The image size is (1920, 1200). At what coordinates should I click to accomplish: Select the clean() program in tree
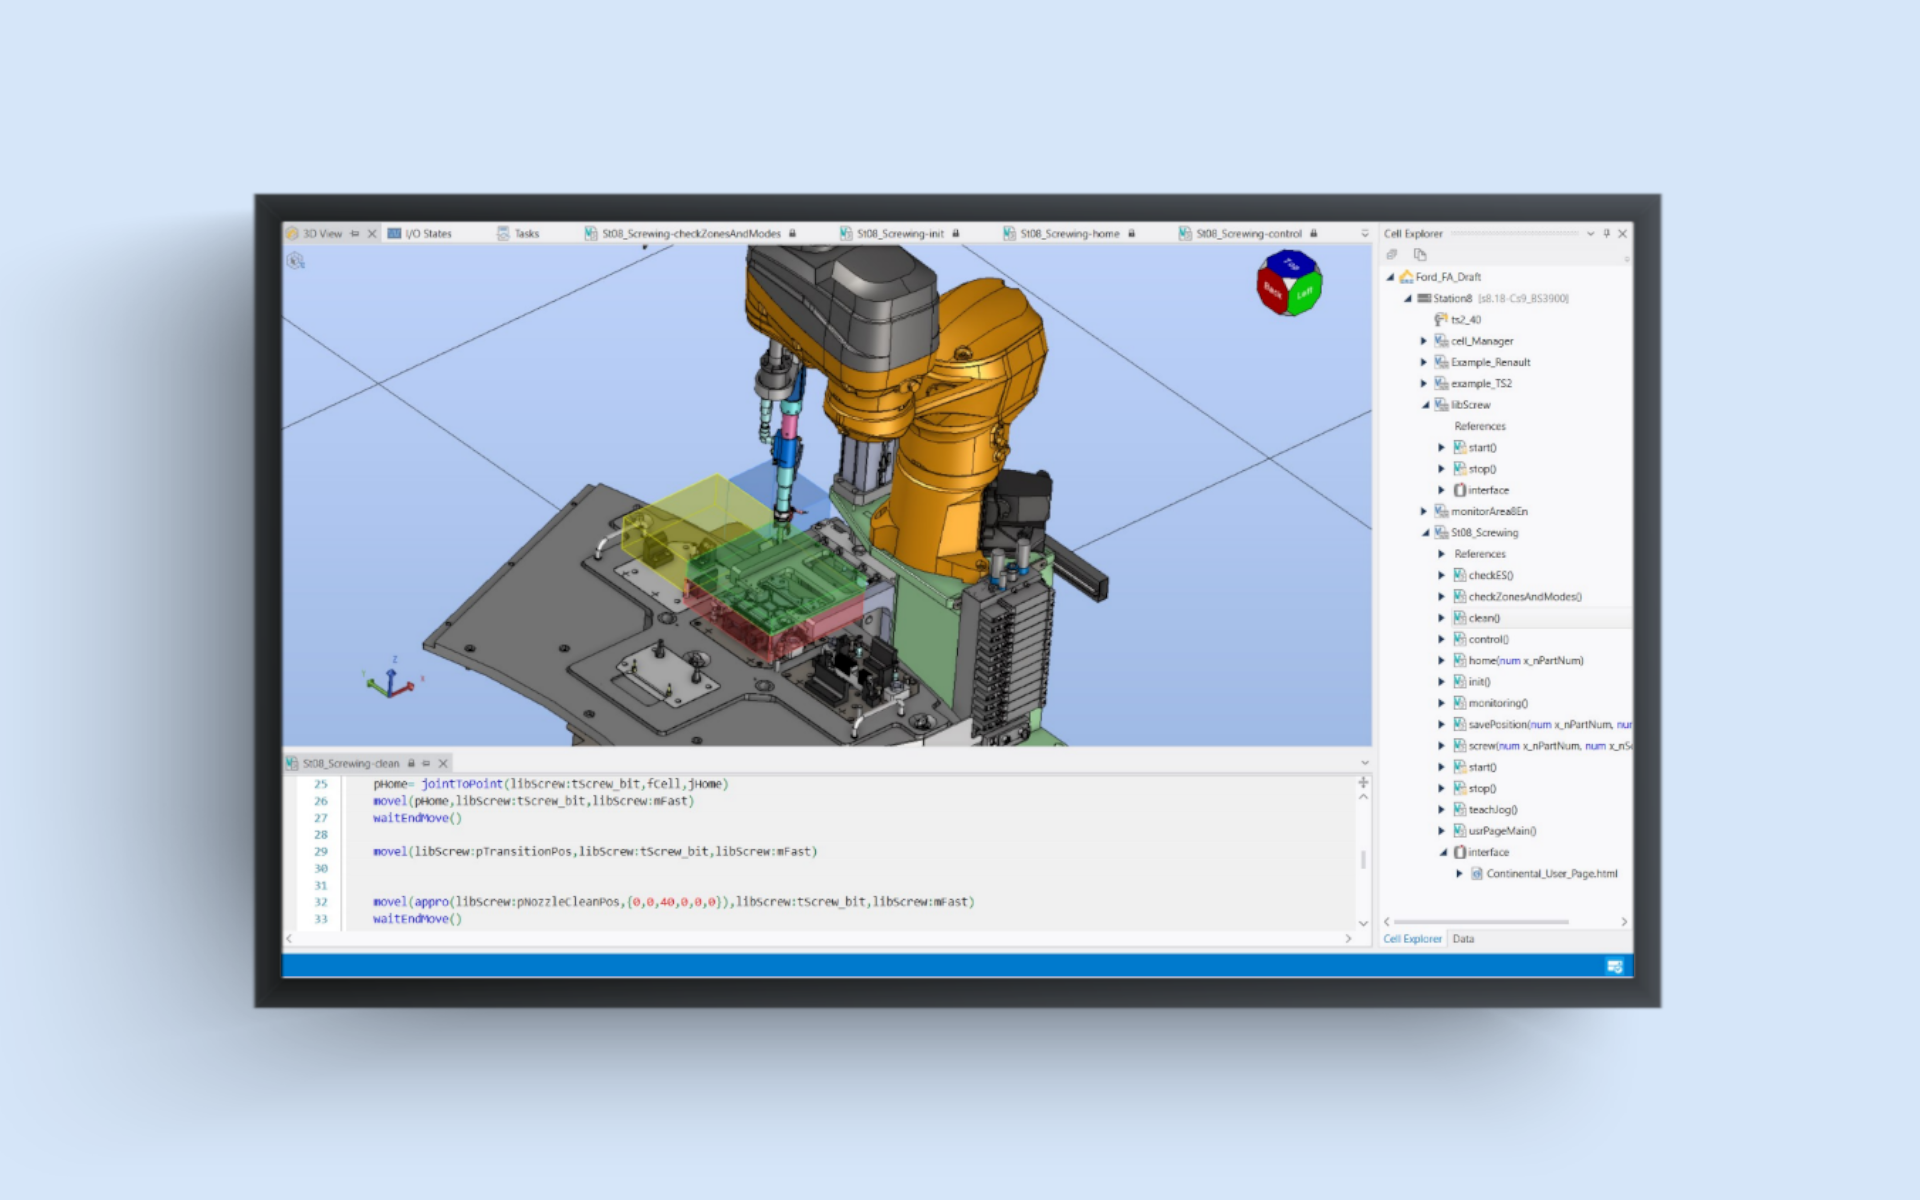(1484, 618)
